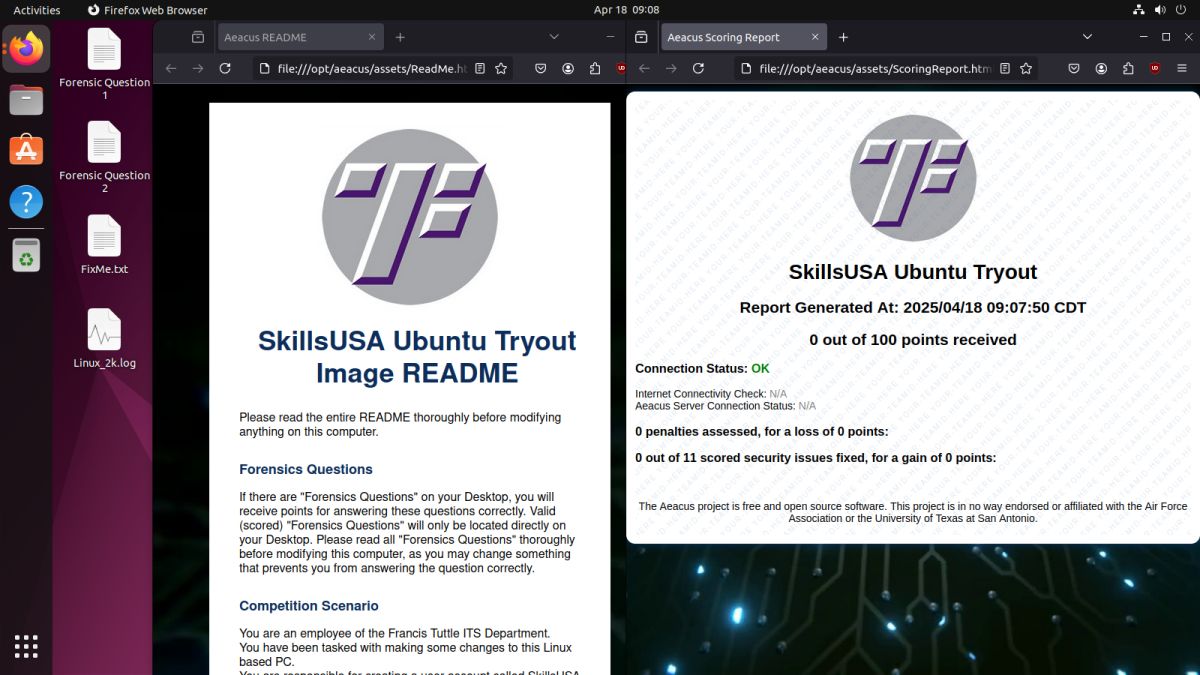Bookmark the ScoringReport page with the star
1200x675 pixels.
[x=1026, y=69]
